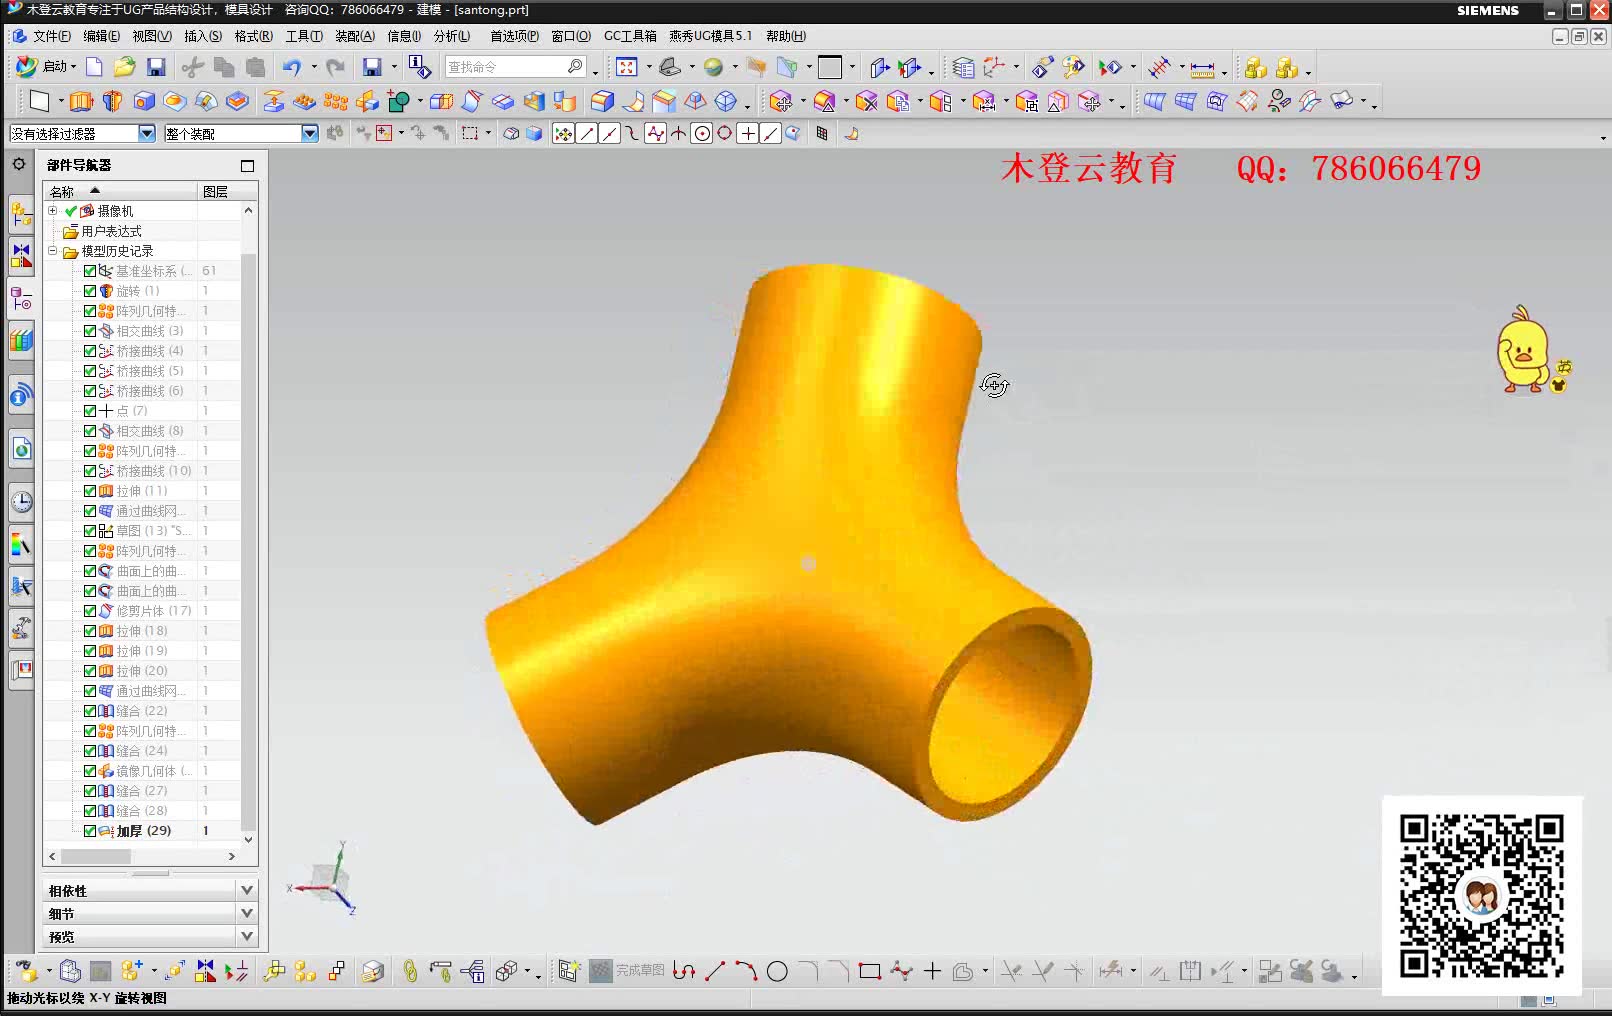Open the 没有选择过滤器 selection filter dropdown
This screenshot has height=1016, width=1612.
tap(147, 134)
